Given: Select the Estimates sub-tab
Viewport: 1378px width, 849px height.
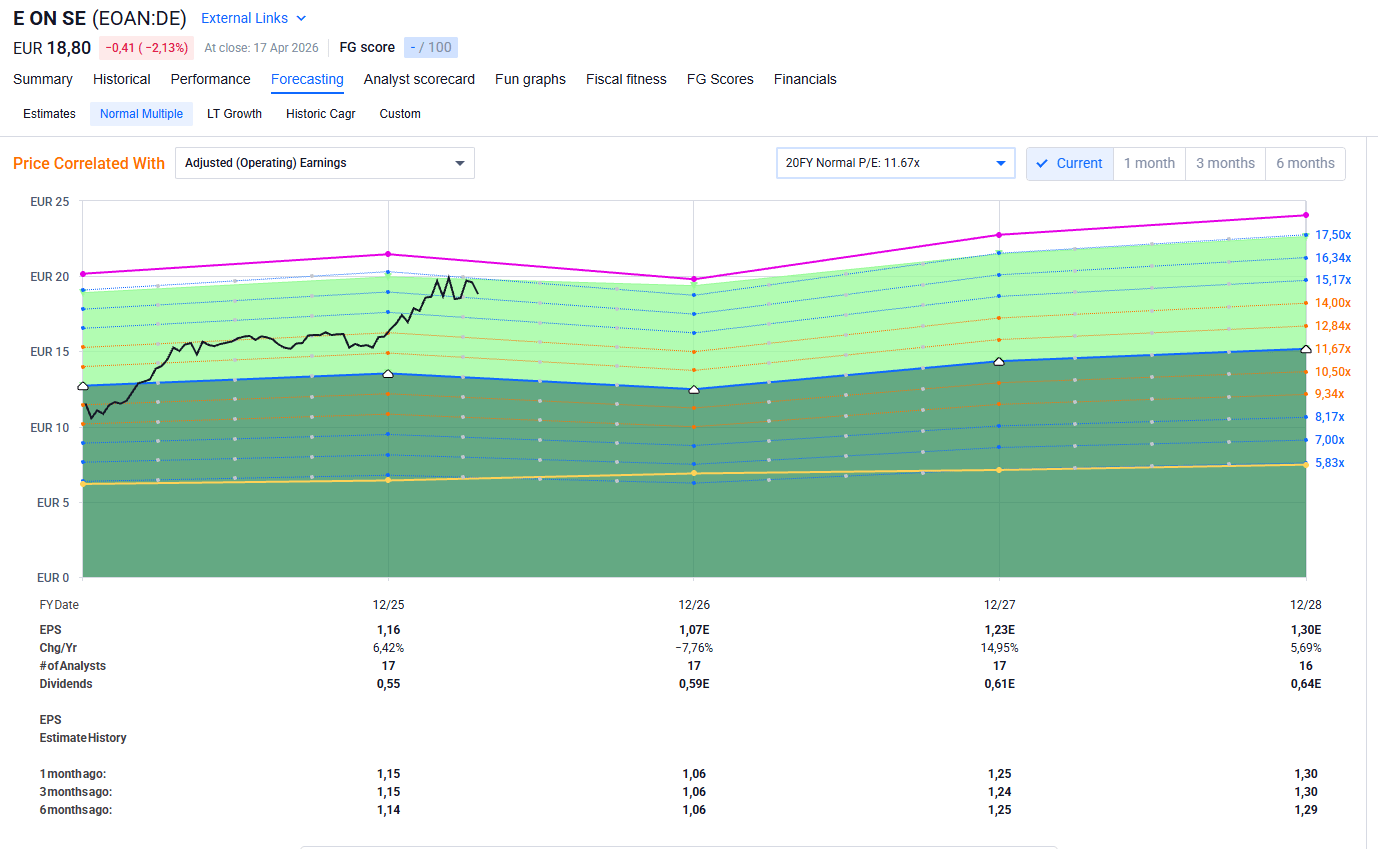Looking at the screenshot, I should [x=49, y=114].
